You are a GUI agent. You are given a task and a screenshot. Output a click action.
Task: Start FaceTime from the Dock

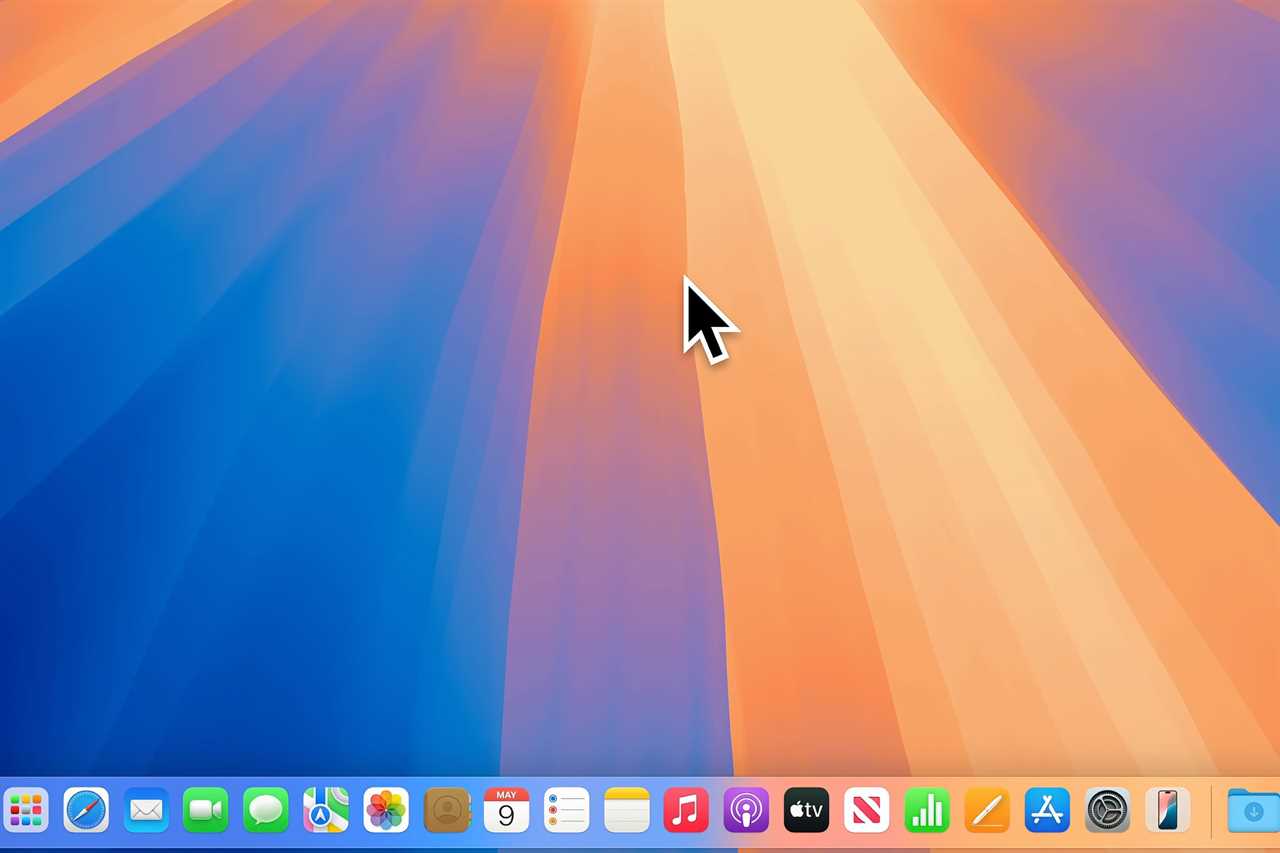click(x=206, y=810)
